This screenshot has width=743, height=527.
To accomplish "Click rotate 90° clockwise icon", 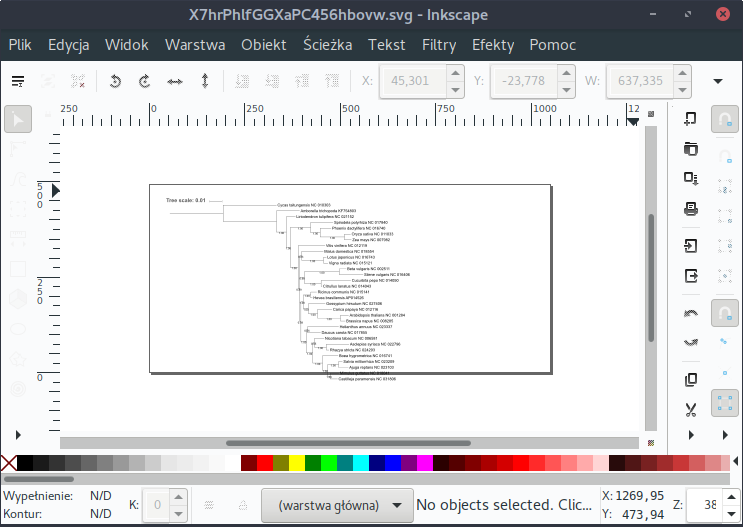I will click(x=144, y=81).
